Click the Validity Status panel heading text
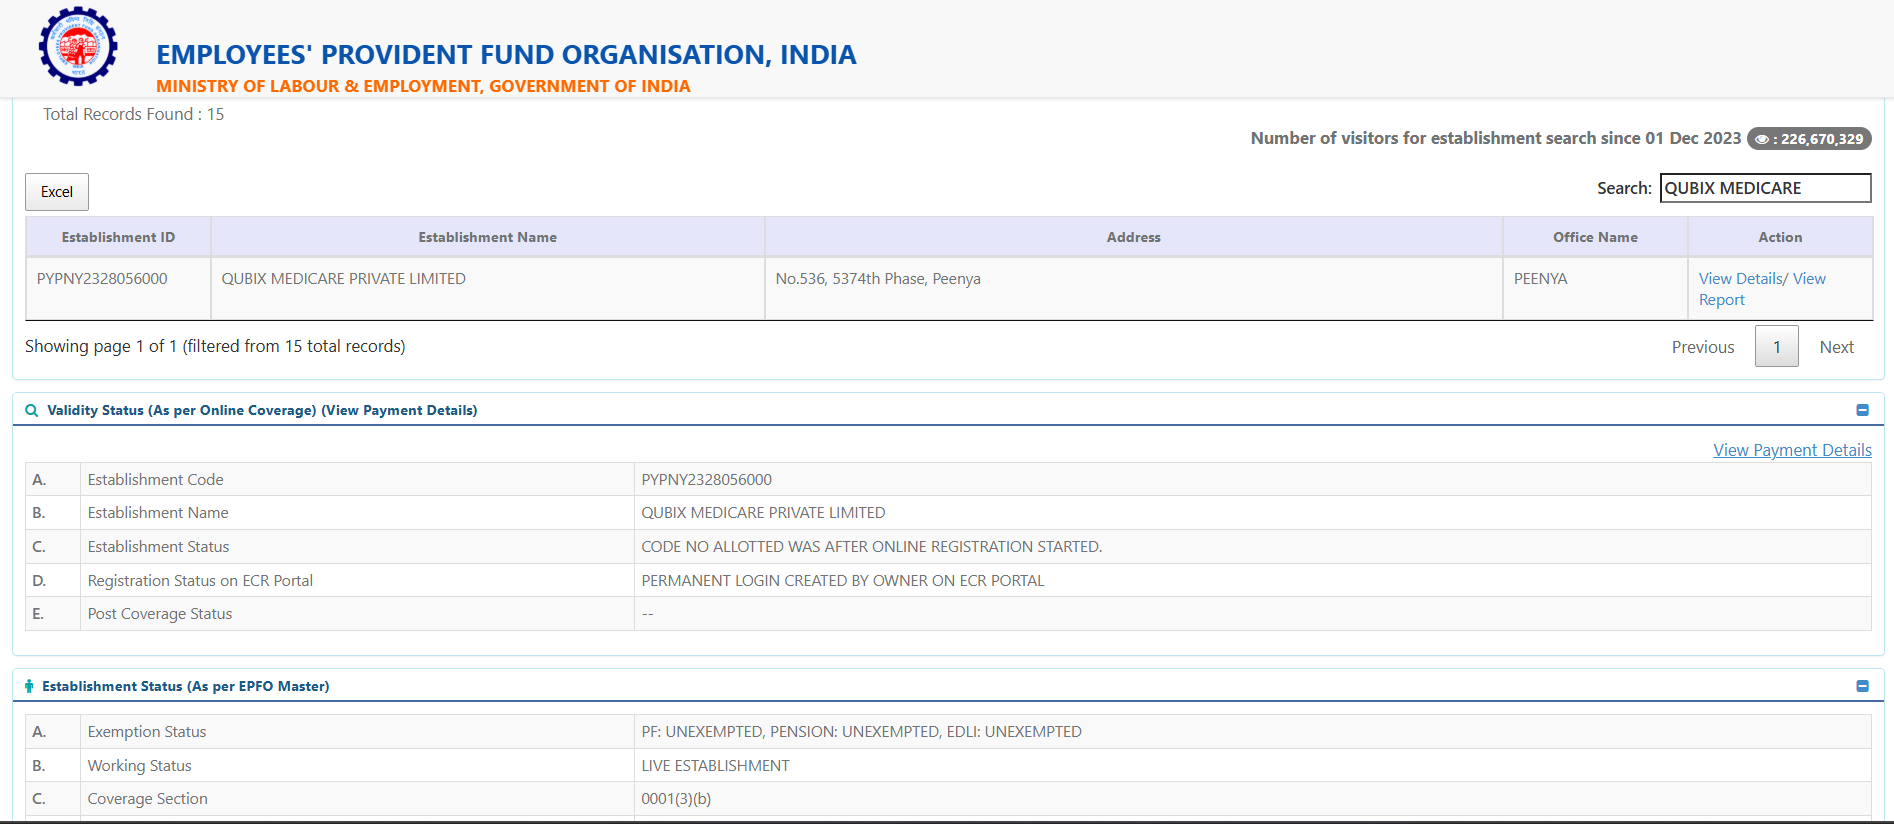The height and width of the screenshot is (824, 1894). [262, 410]
